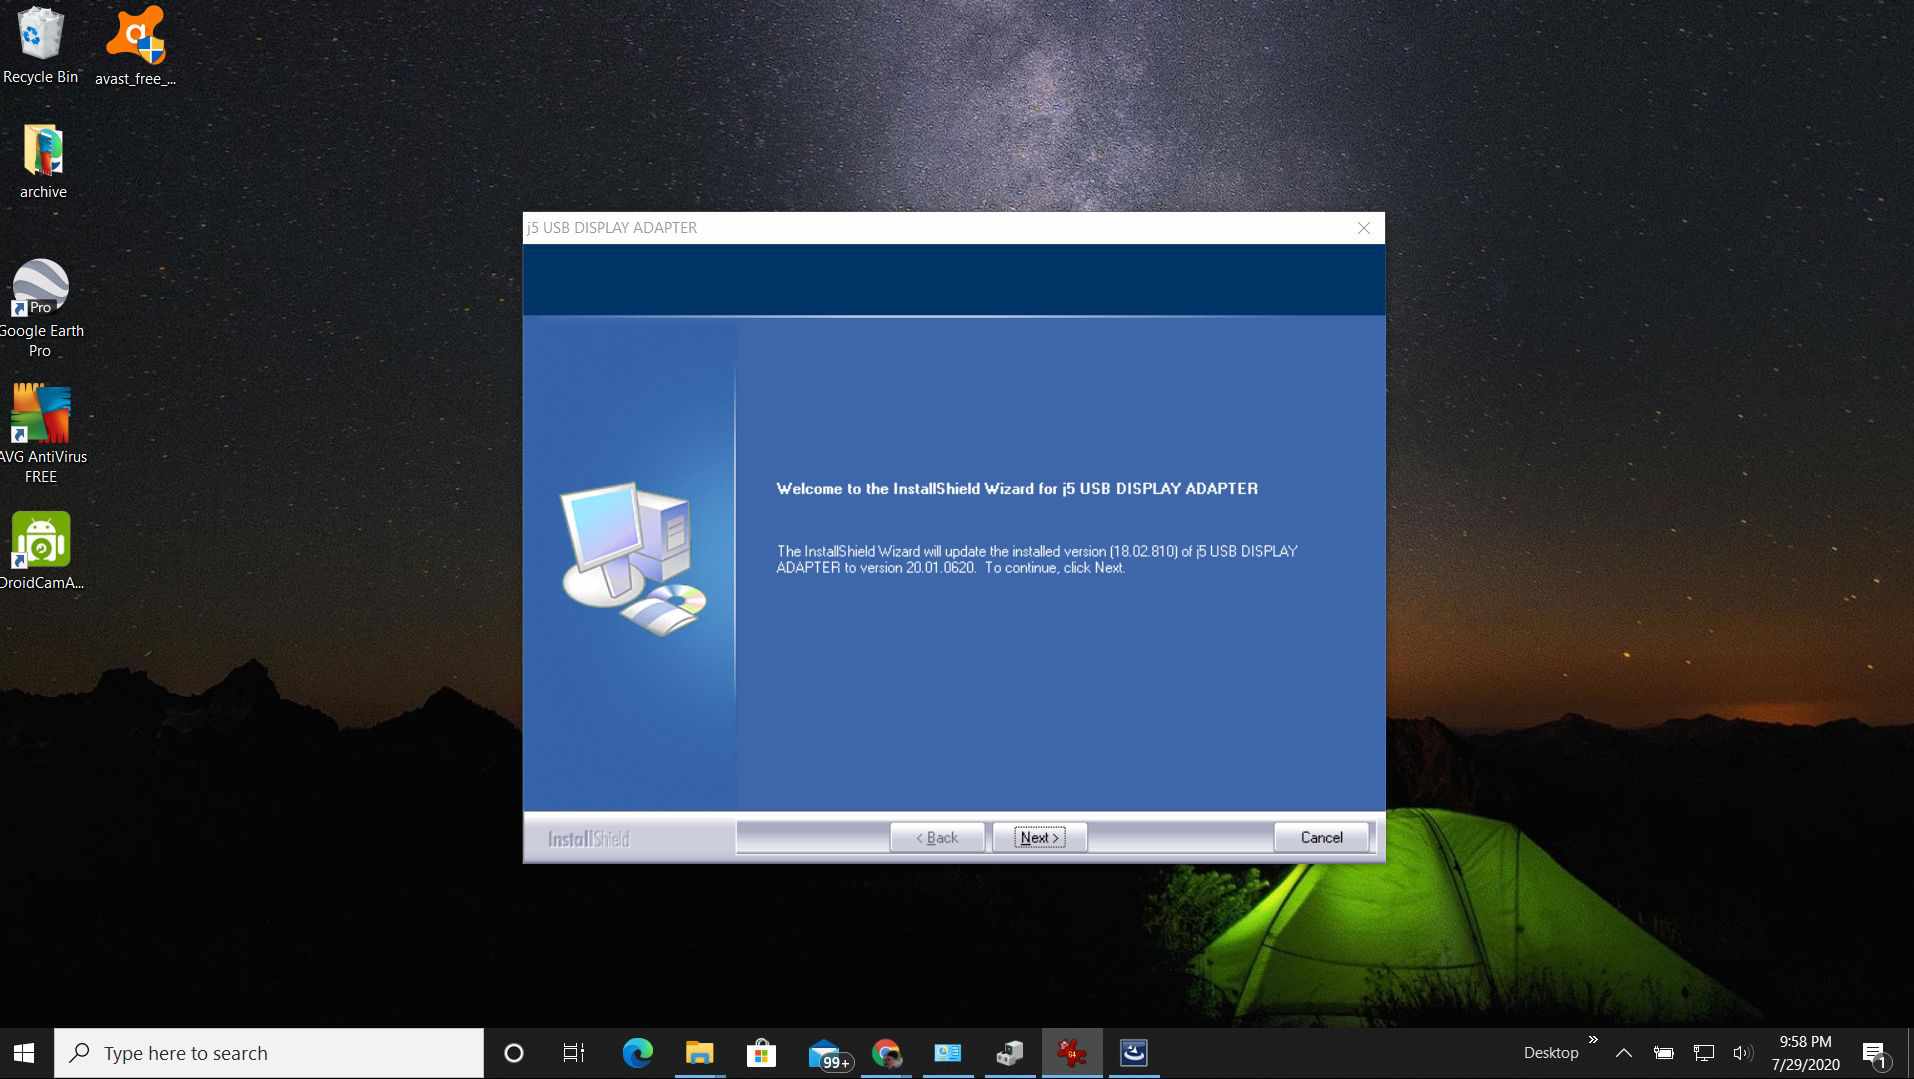Open the clock showing 9:58 PM

click(x=1805, y=1053)
